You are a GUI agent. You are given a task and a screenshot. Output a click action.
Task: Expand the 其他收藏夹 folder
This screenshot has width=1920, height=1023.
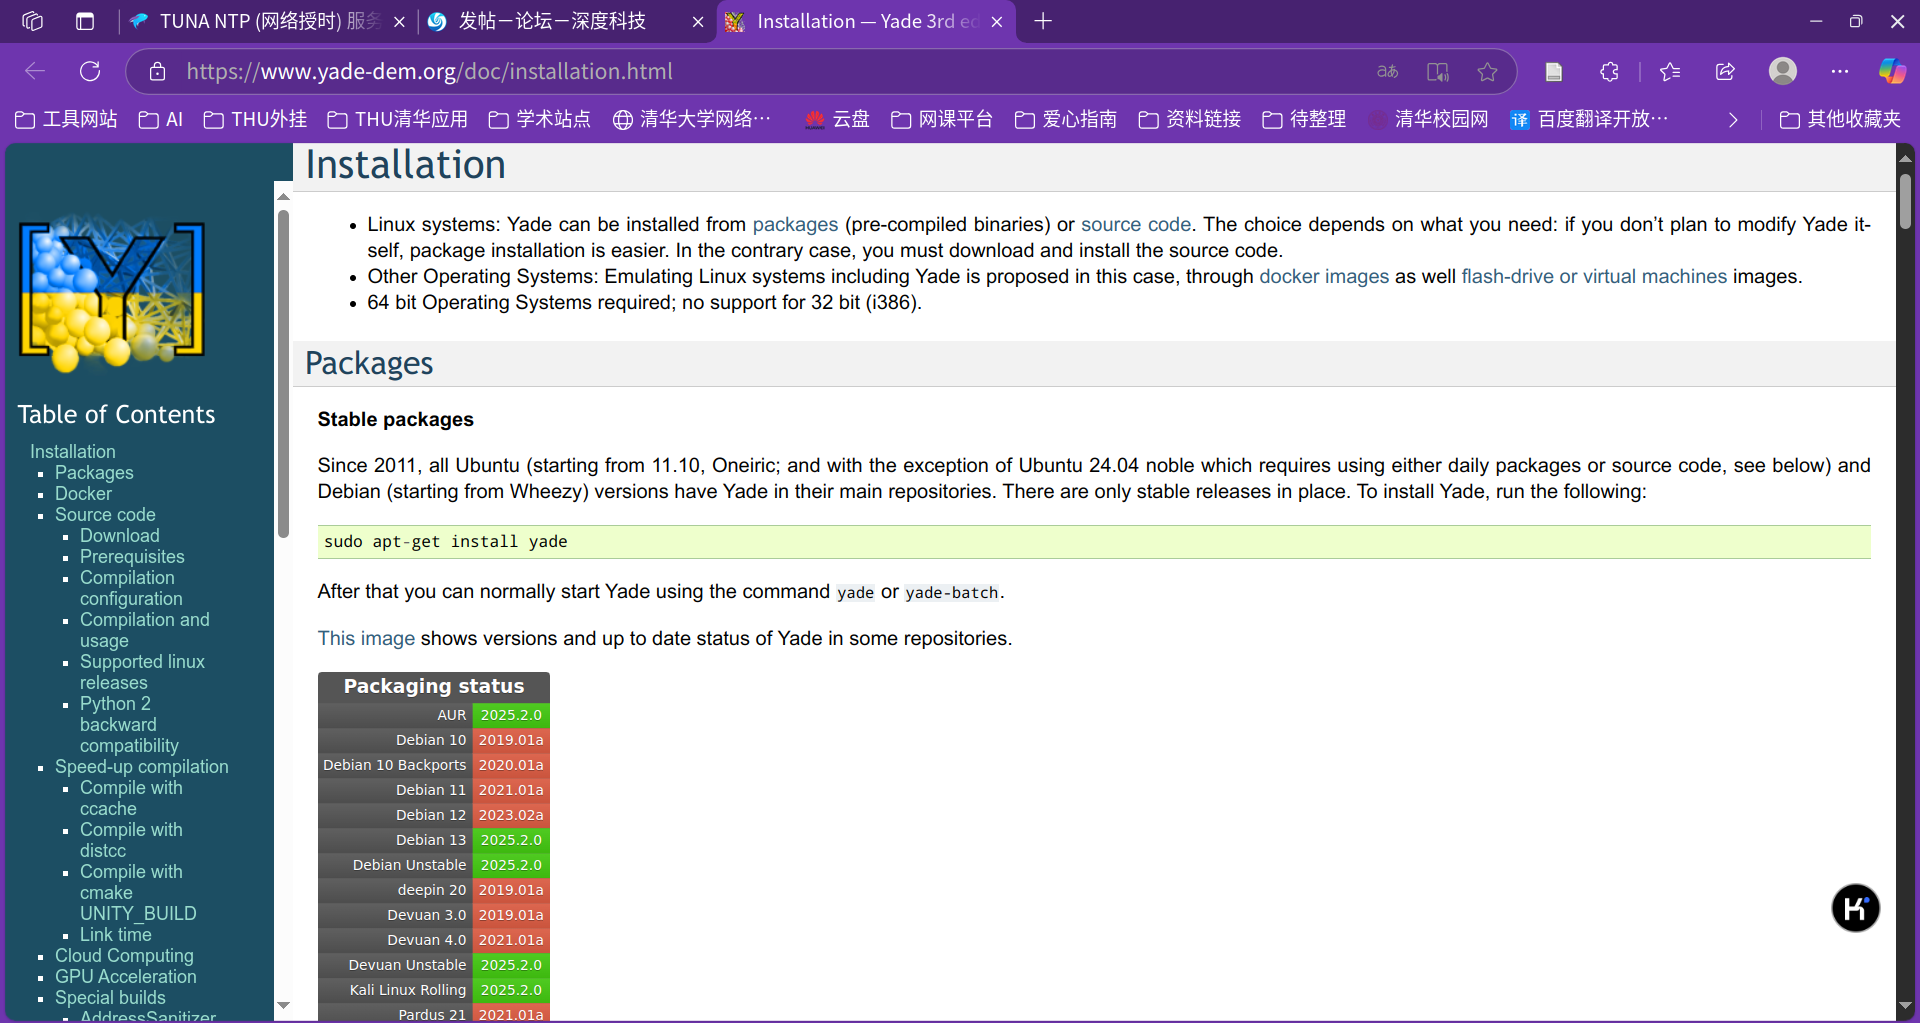point(1841,120)
